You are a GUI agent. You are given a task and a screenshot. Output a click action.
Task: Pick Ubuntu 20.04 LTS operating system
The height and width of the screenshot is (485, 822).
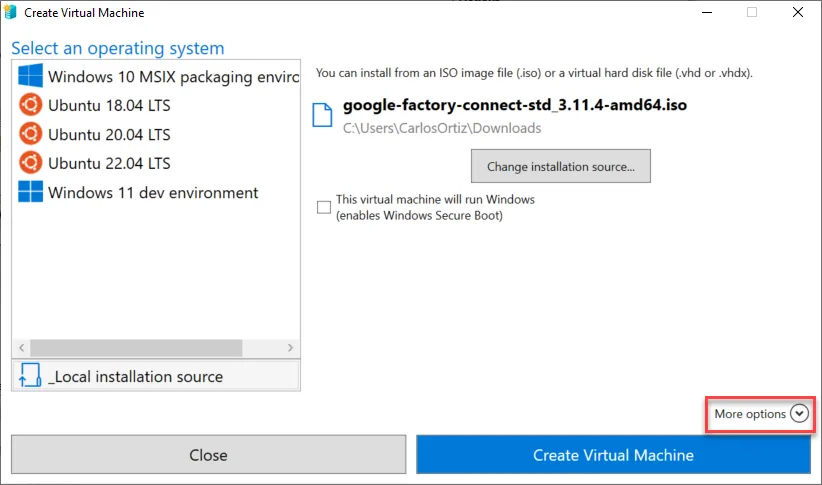click(156, 134)
